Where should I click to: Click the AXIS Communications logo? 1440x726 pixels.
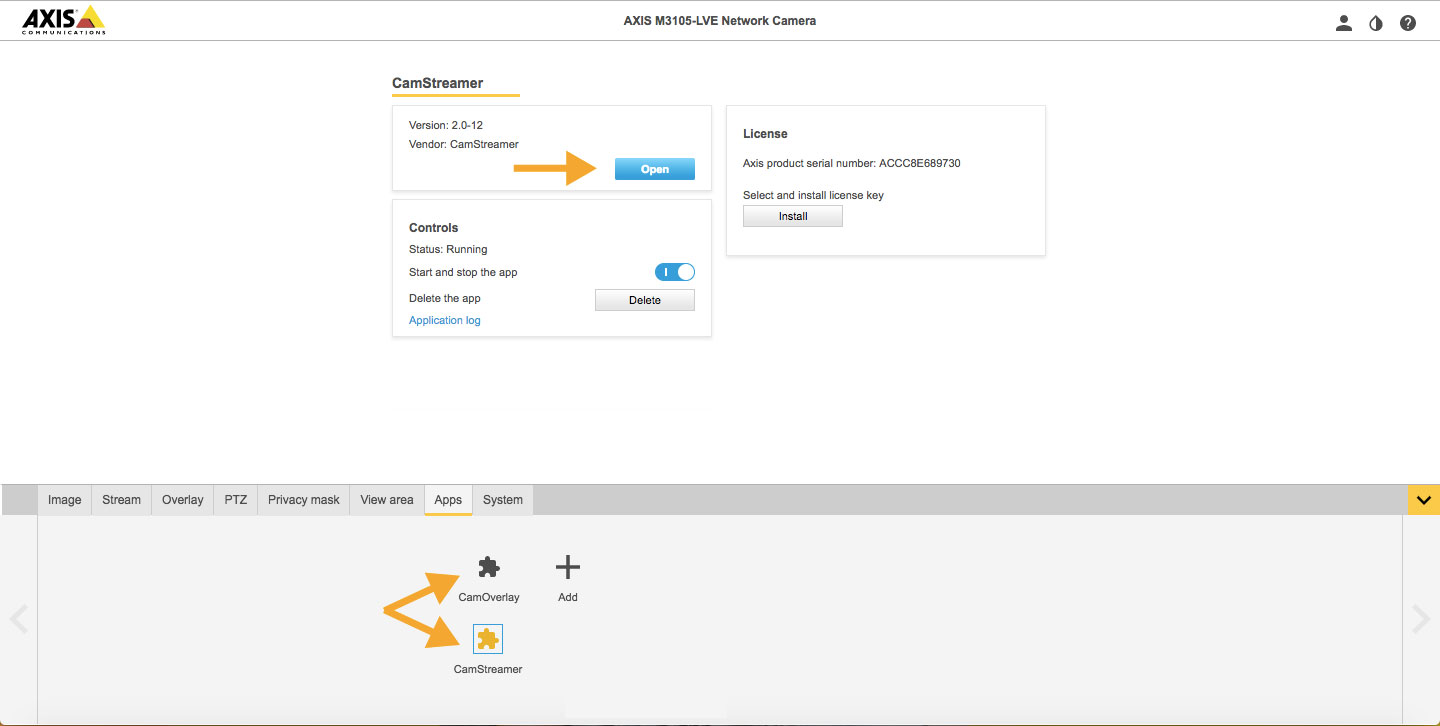(63, 20)
